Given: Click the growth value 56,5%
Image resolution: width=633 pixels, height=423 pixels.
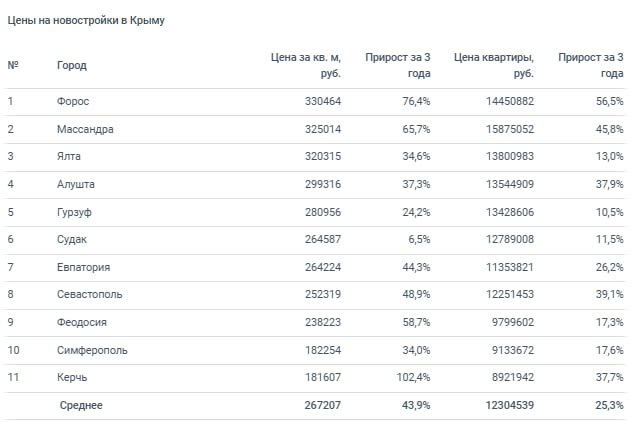Looking at the screenshot, I should [610, 101].
